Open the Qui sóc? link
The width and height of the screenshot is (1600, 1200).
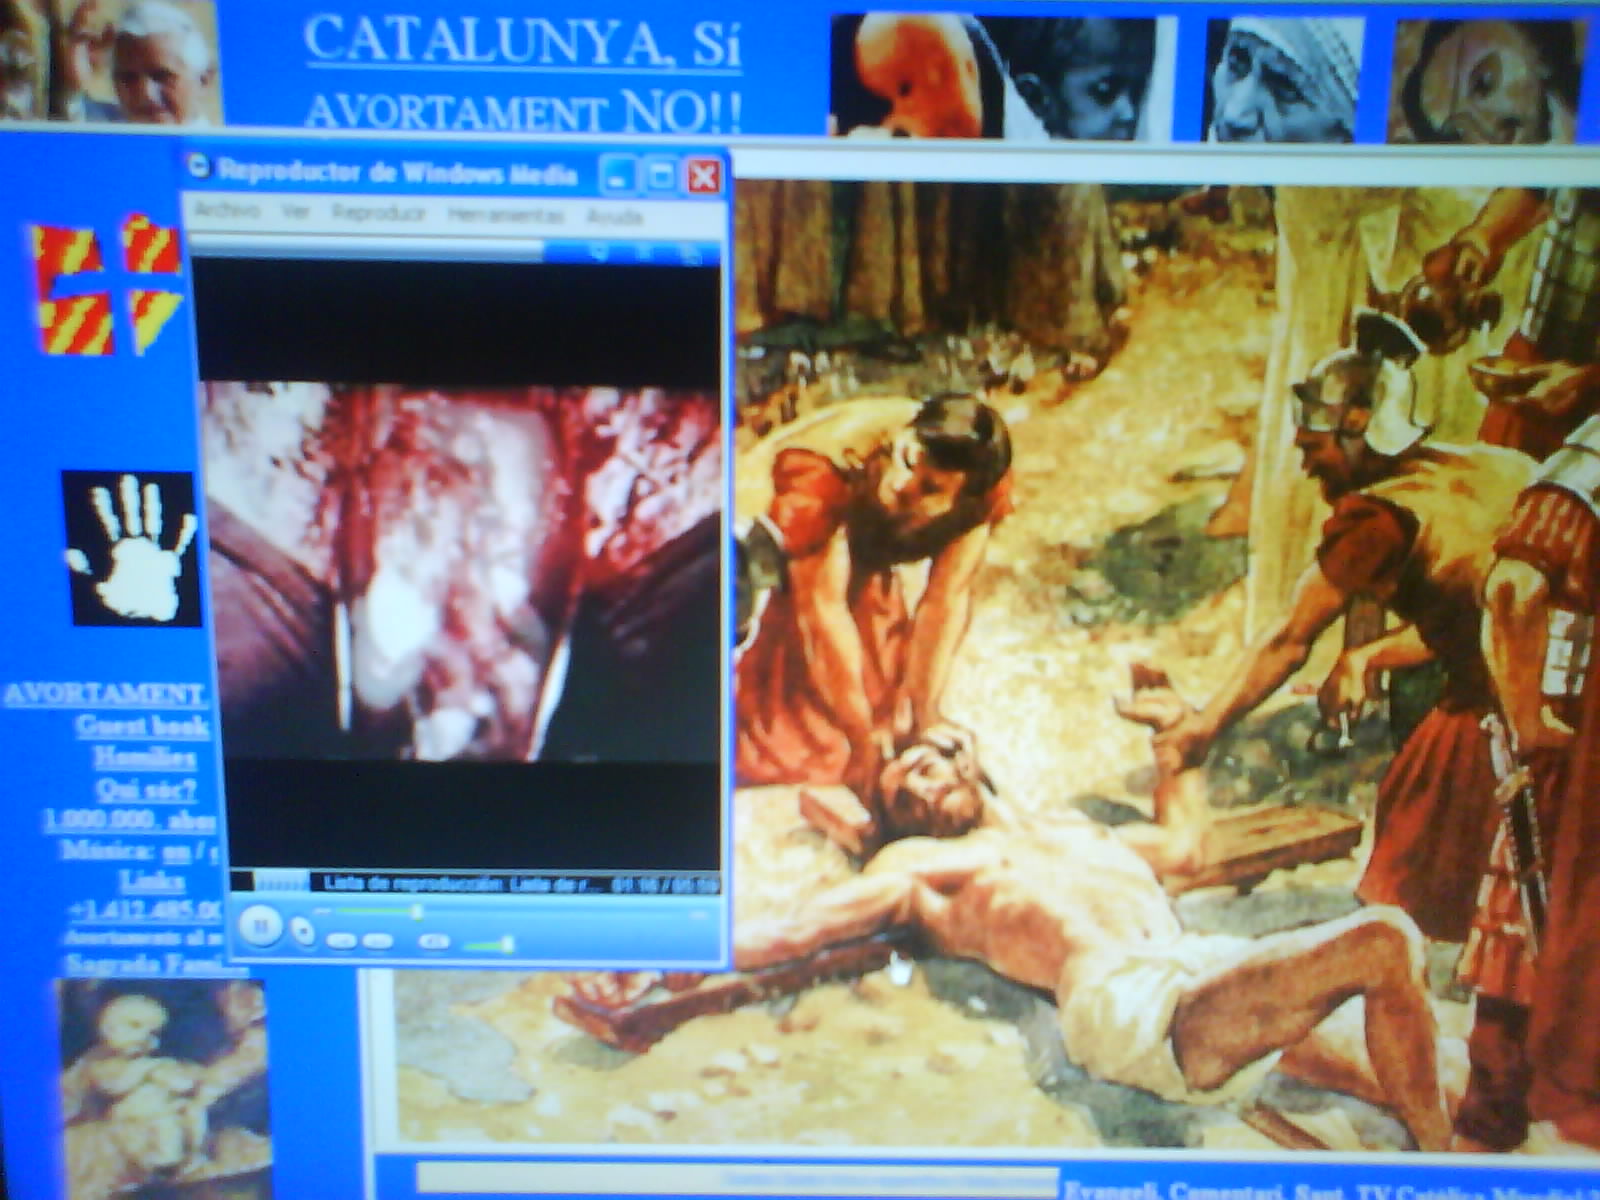(146, 789)
